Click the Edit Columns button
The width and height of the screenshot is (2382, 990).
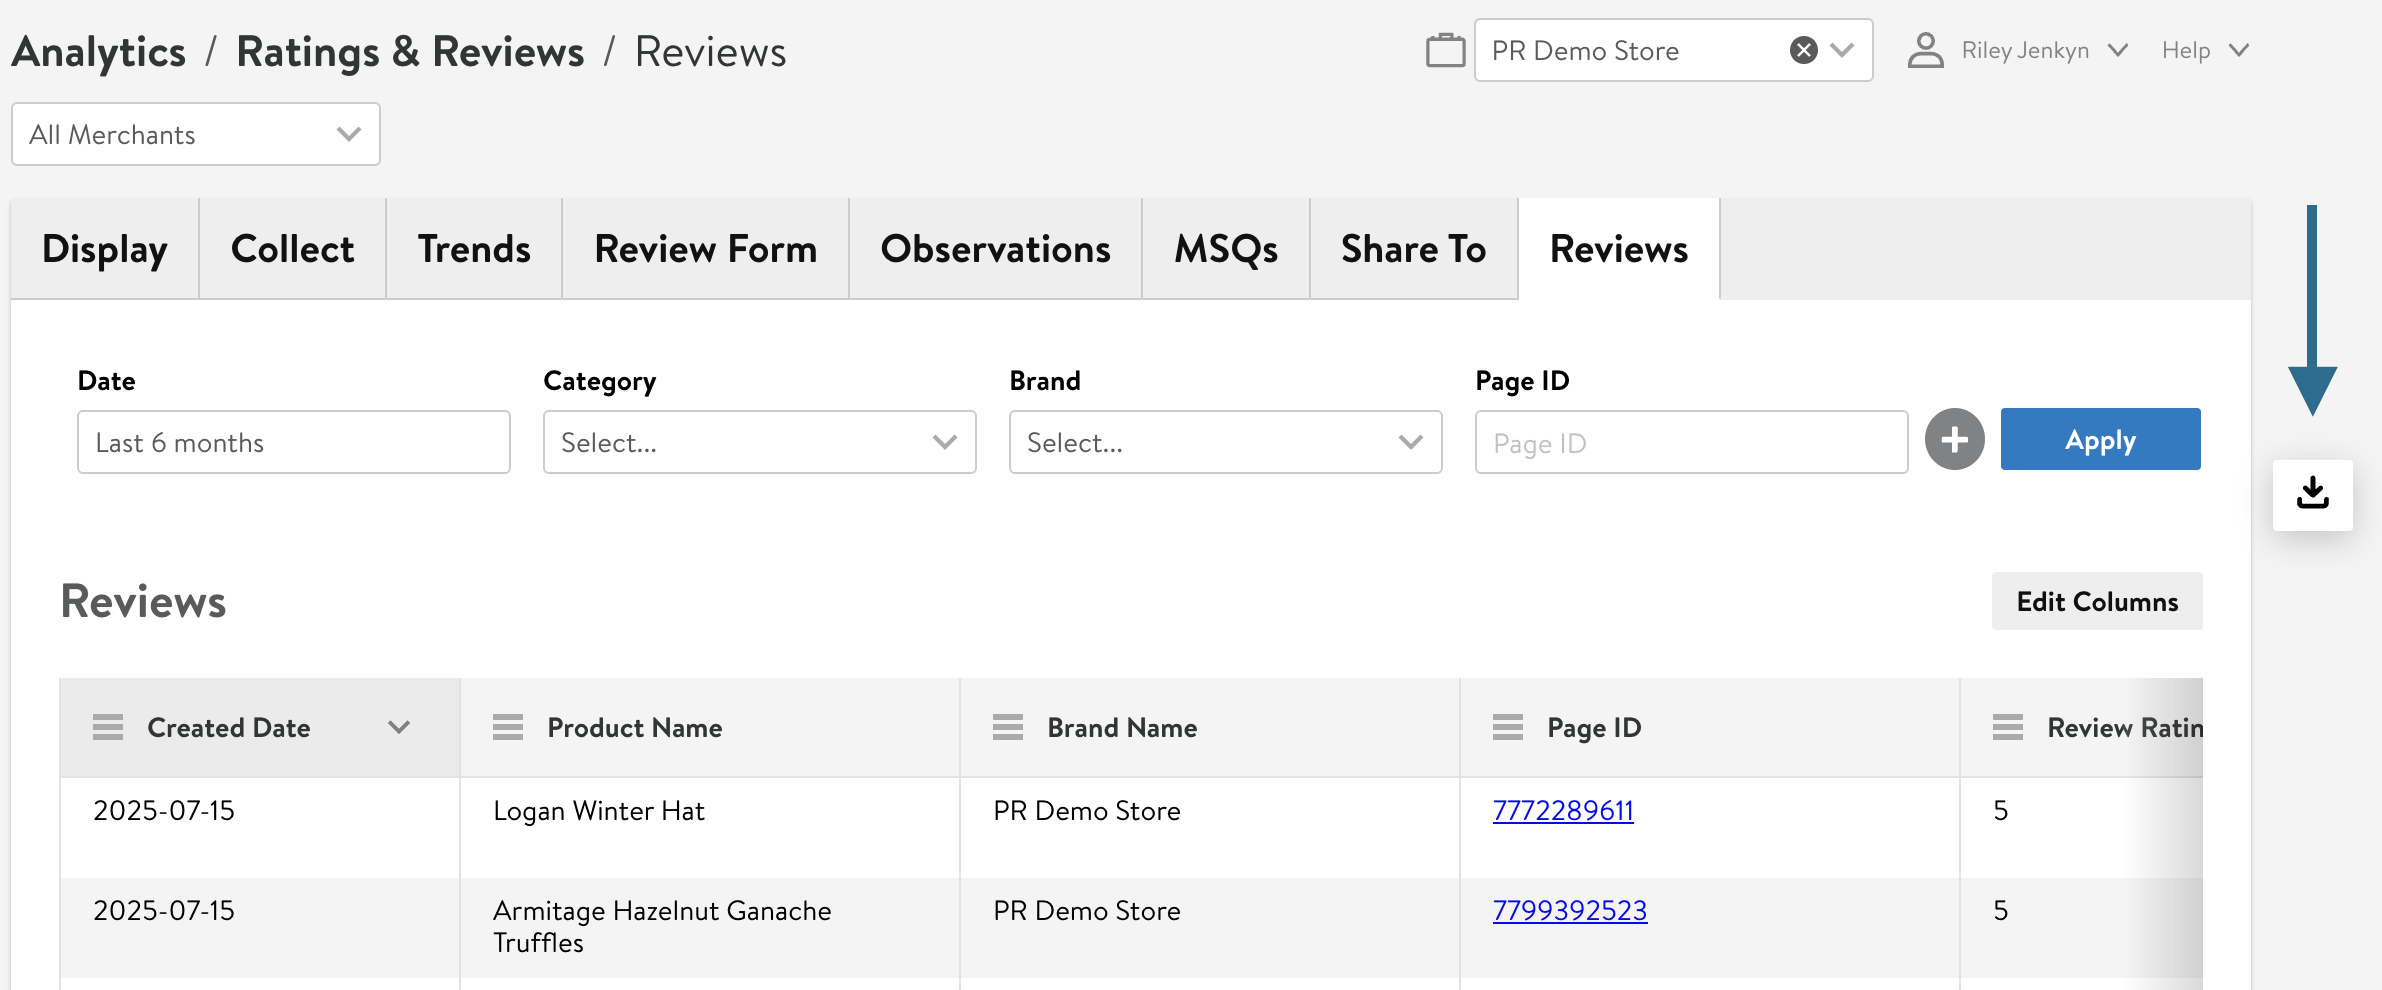[x=2097, y=602]
